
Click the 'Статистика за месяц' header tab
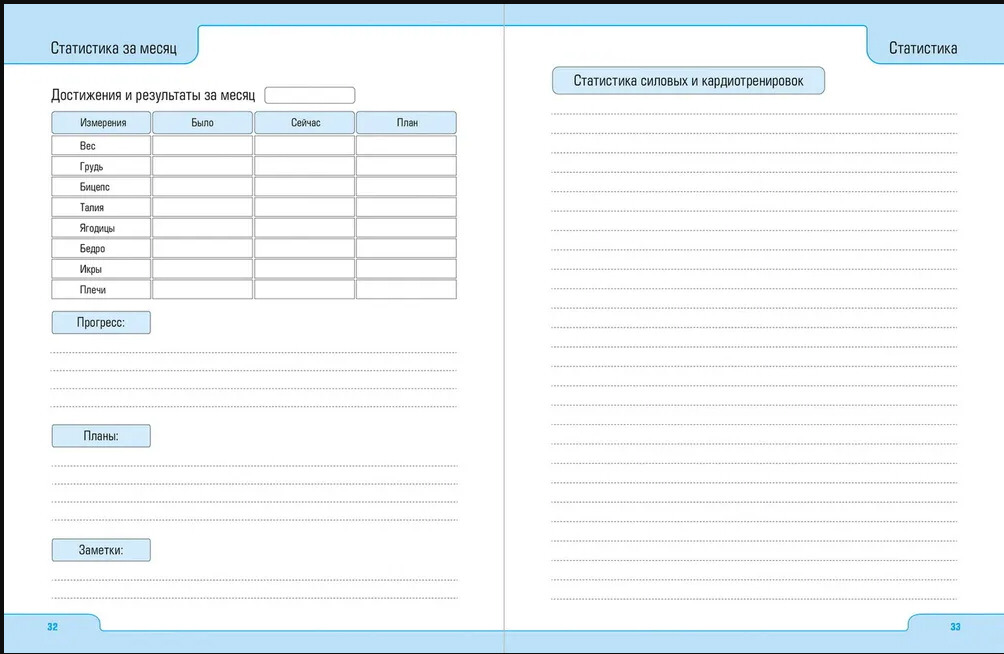(x=113, y=48)
